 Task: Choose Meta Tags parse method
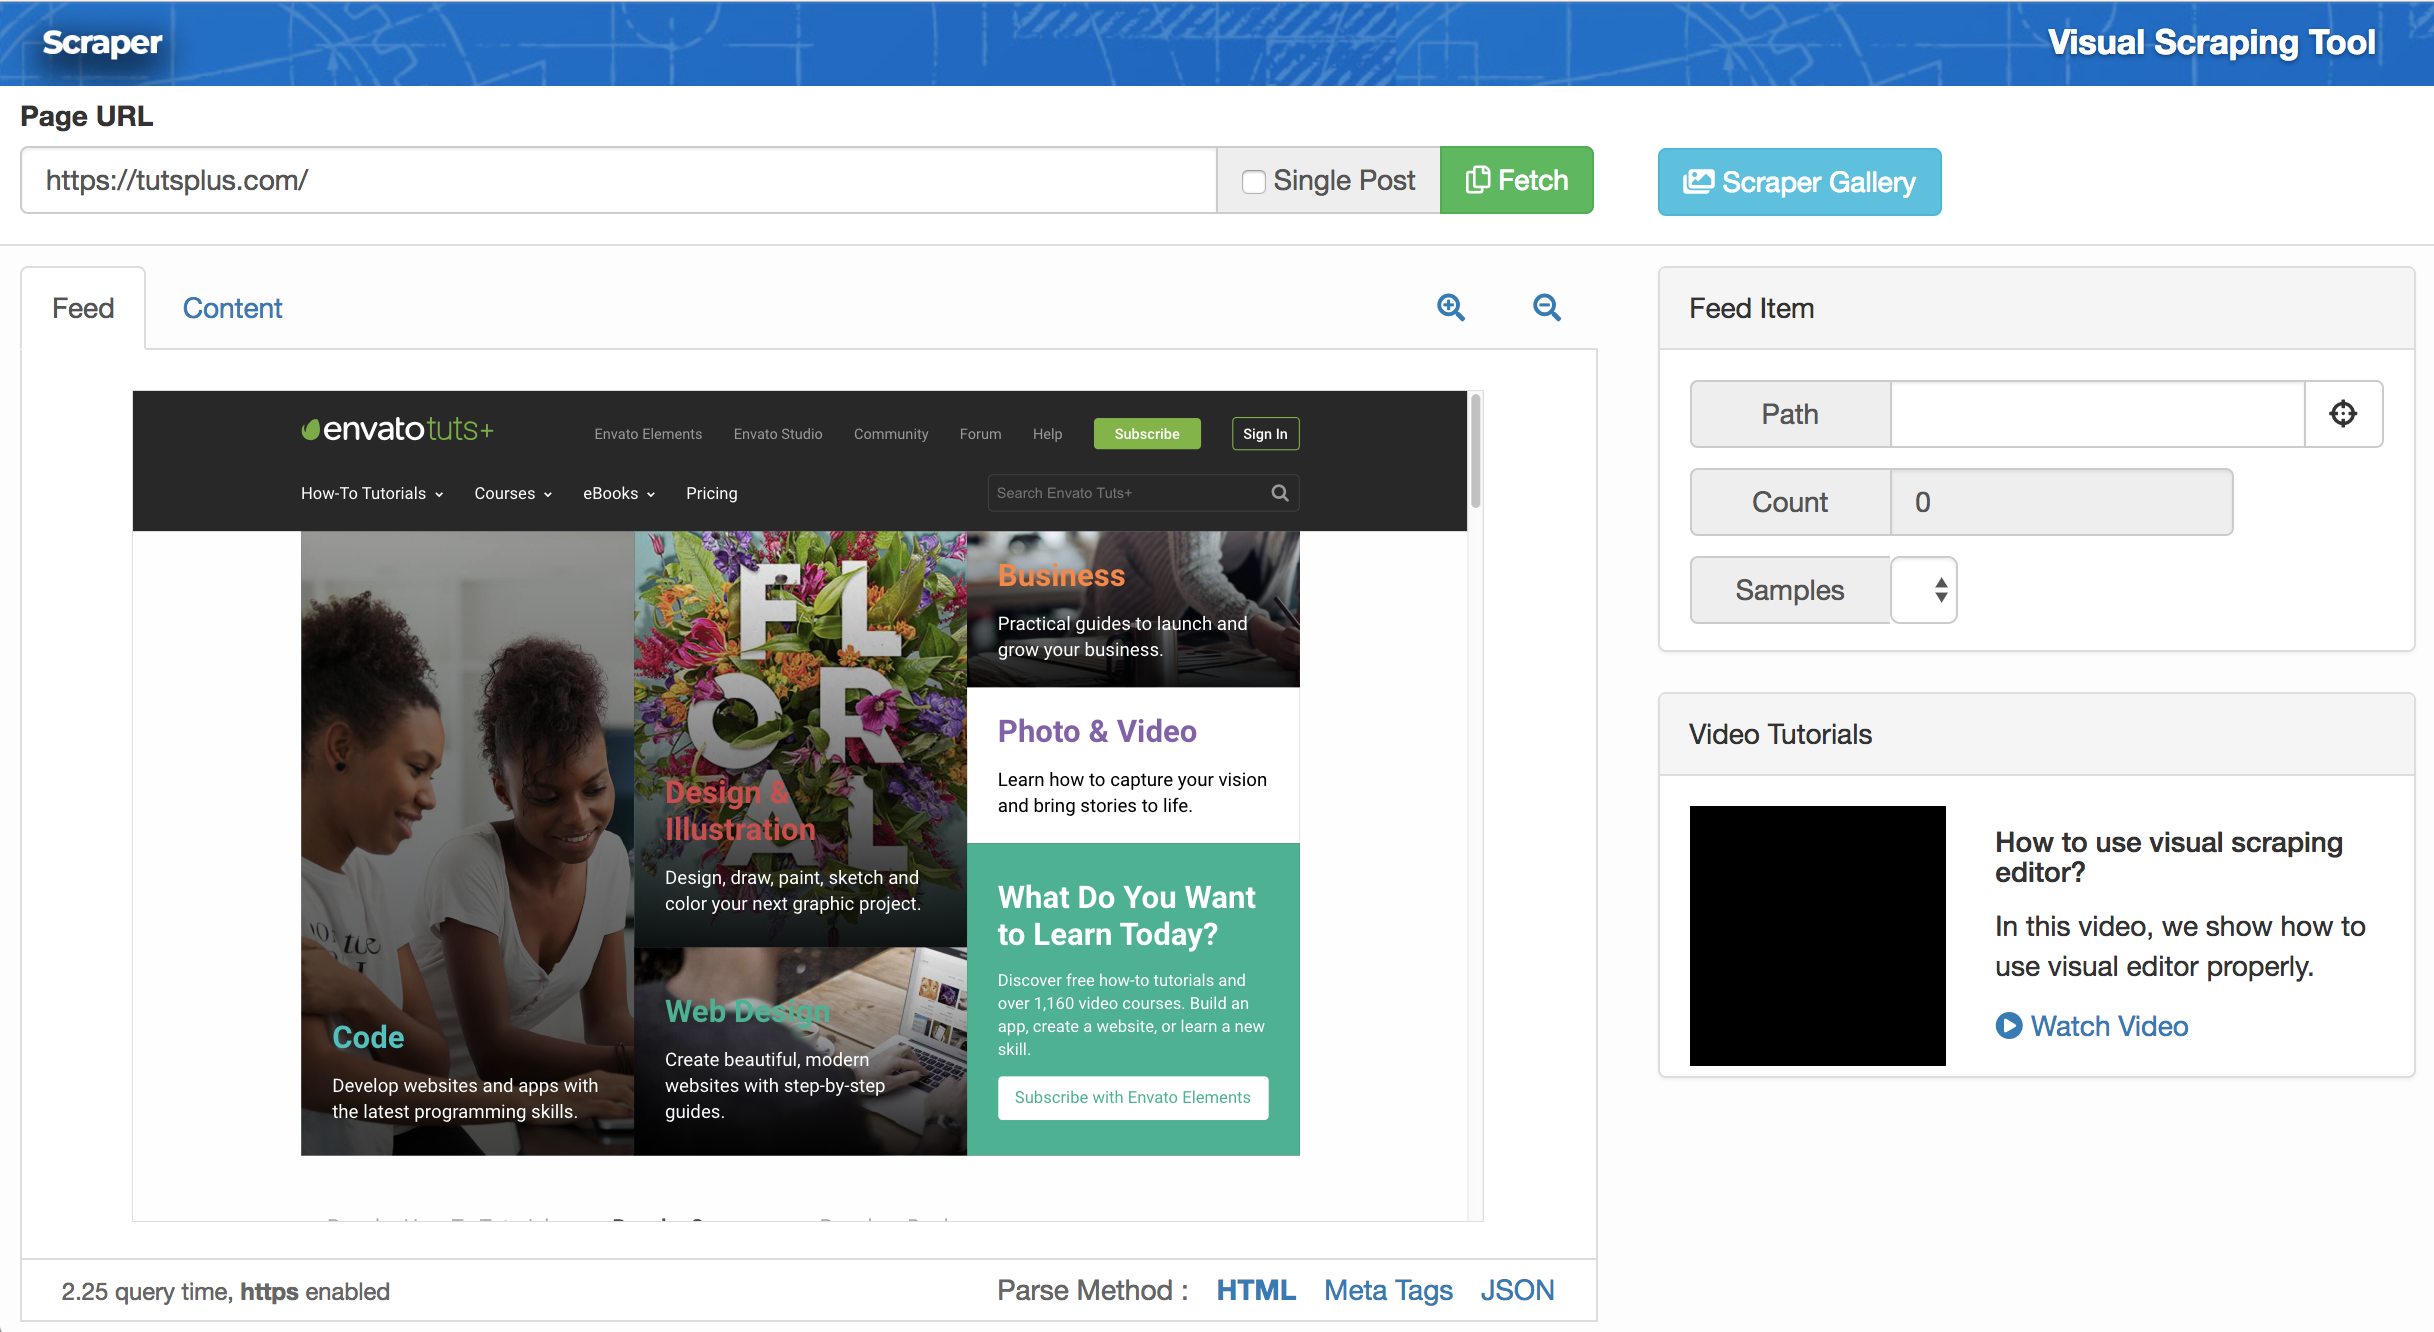click(x=1388, y=1290)
